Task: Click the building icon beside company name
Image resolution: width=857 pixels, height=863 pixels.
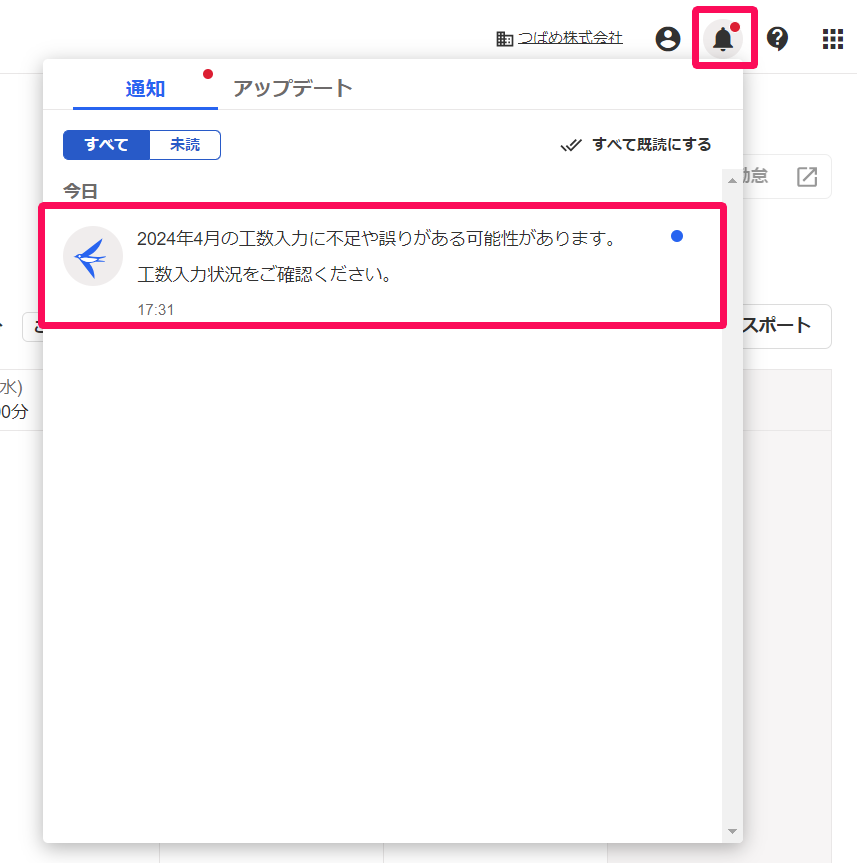Action: tap(504, 39)
